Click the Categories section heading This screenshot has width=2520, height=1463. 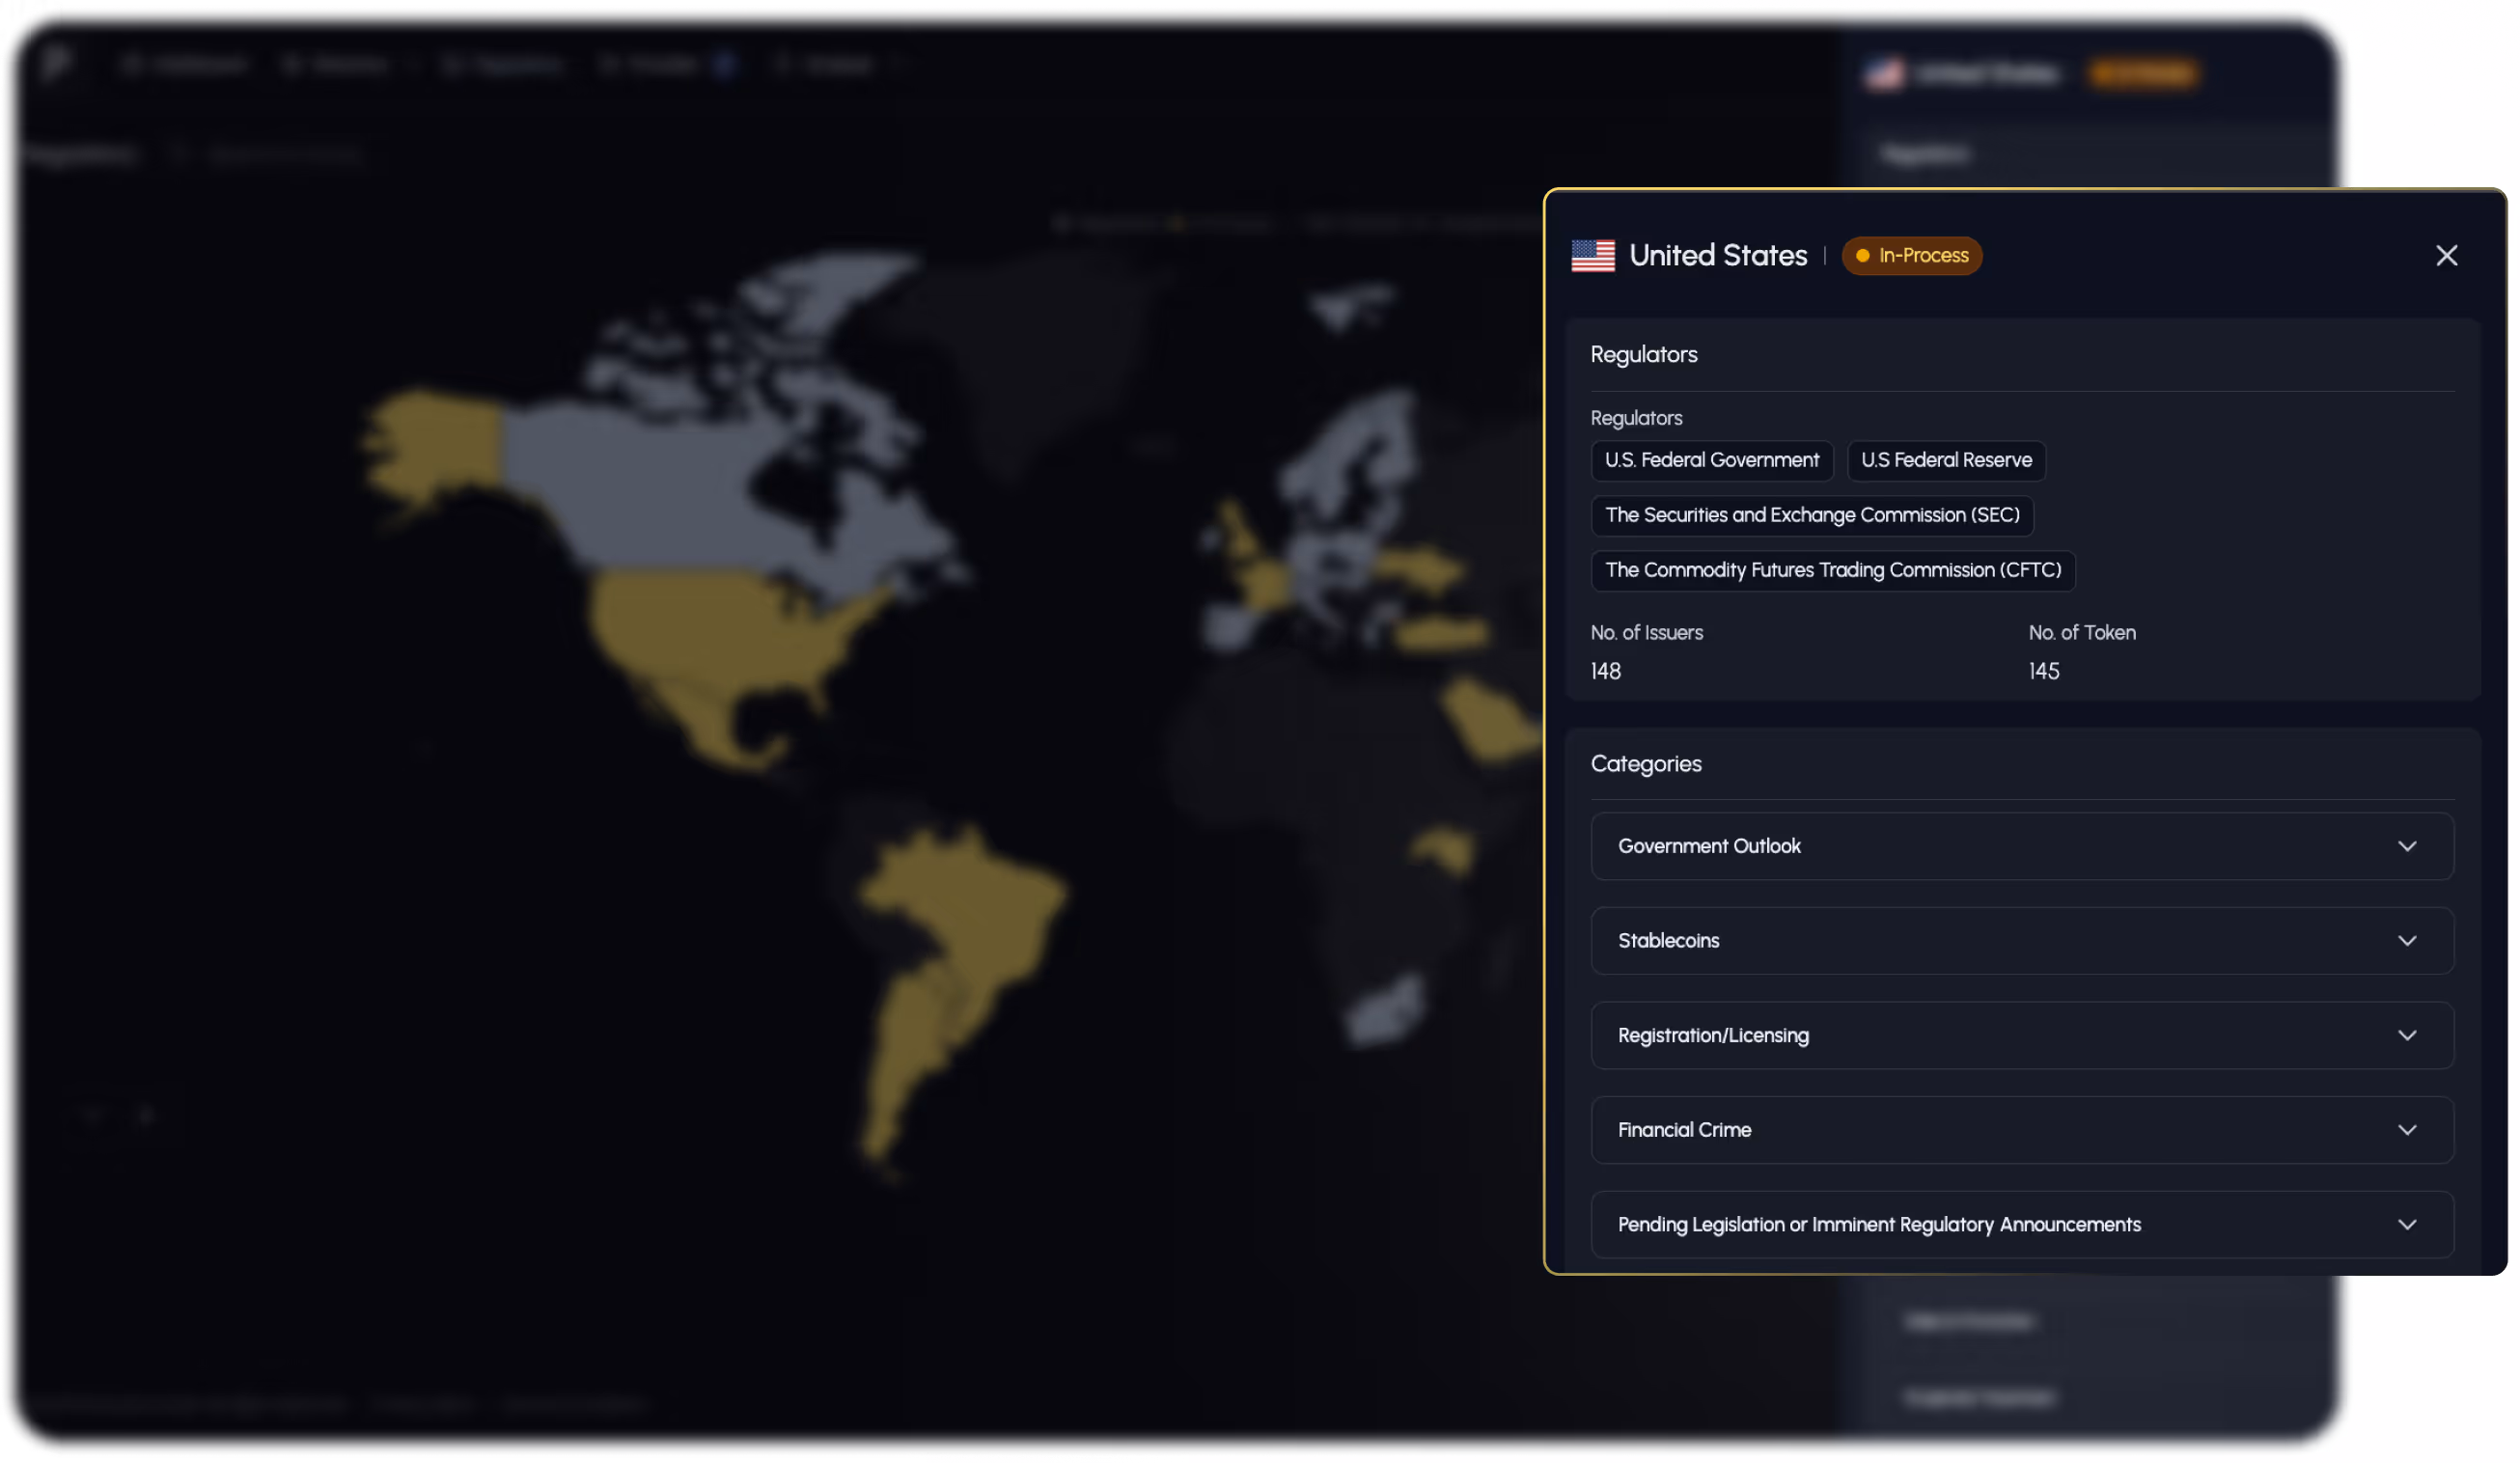pyautogui.click(x=1646, y=764)
